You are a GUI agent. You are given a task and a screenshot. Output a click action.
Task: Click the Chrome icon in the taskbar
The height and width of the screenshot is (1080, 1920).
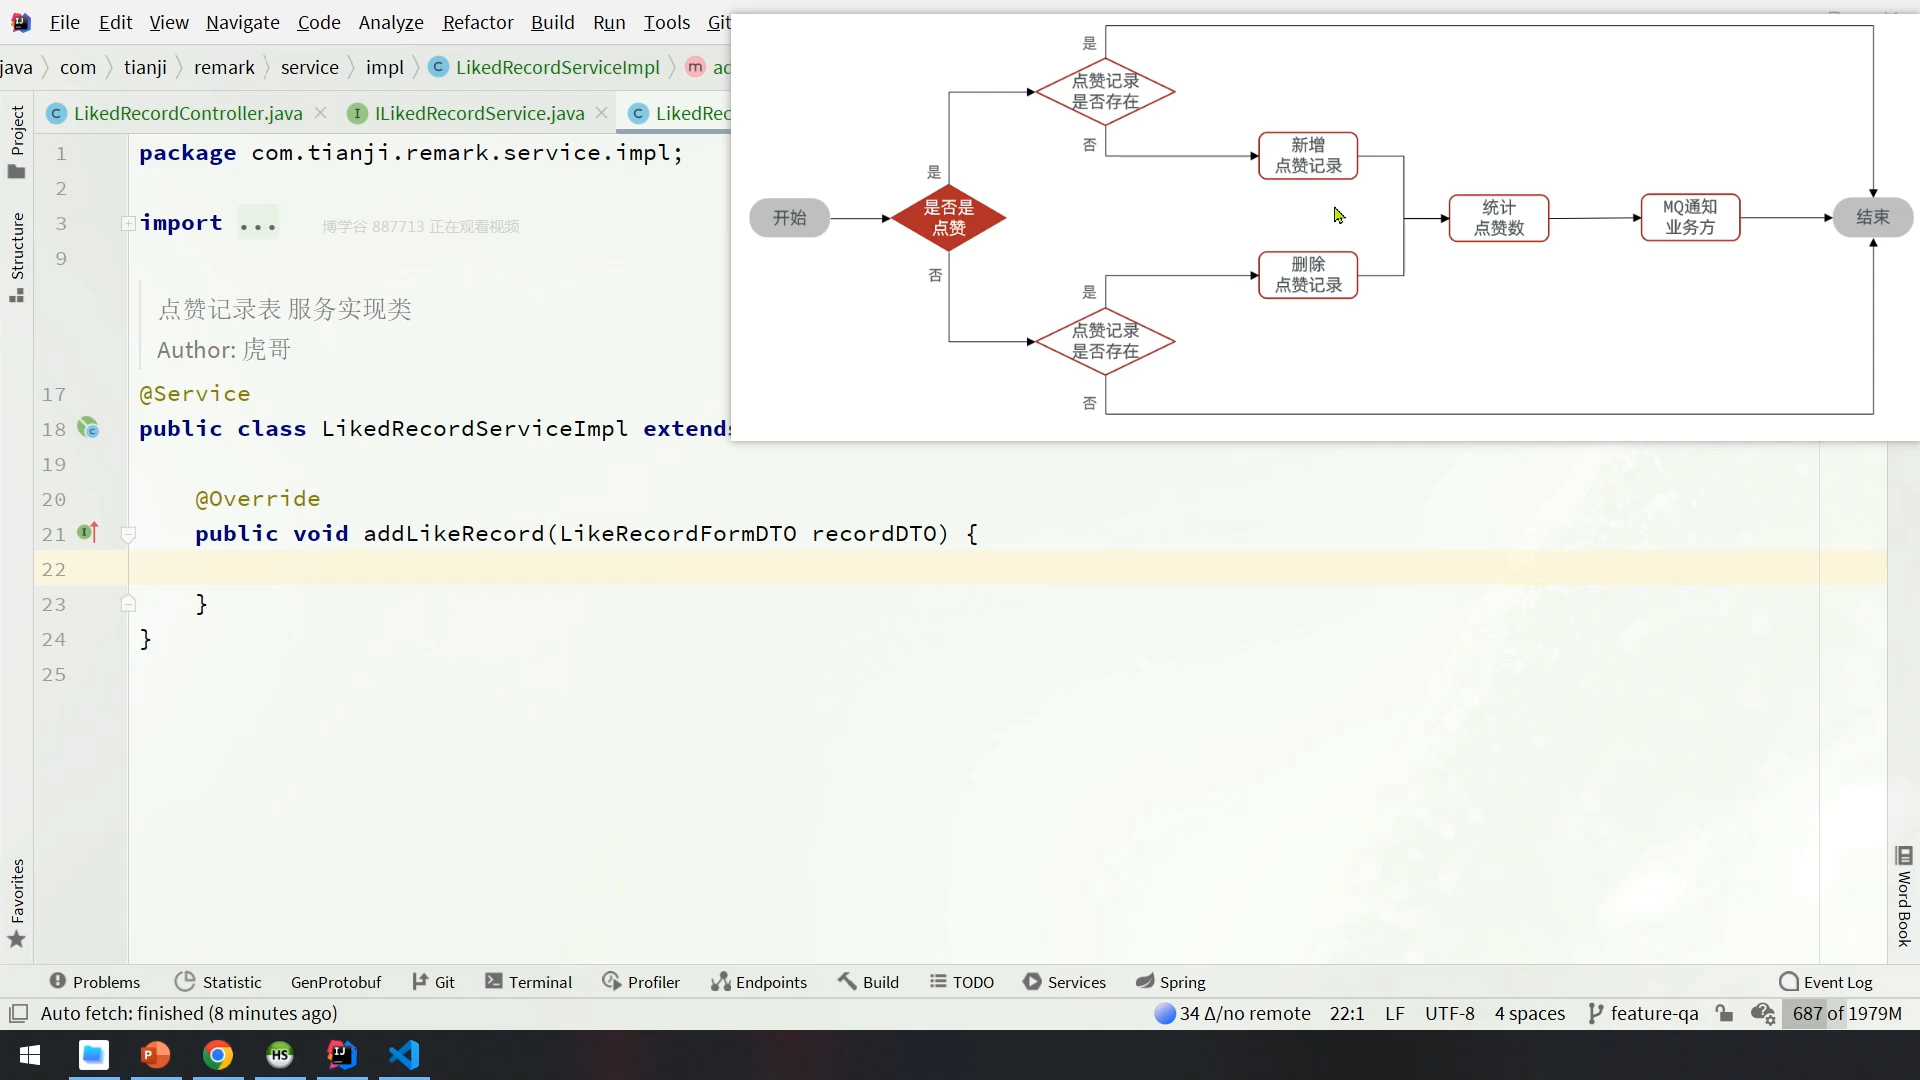[x=218, y=1055]
